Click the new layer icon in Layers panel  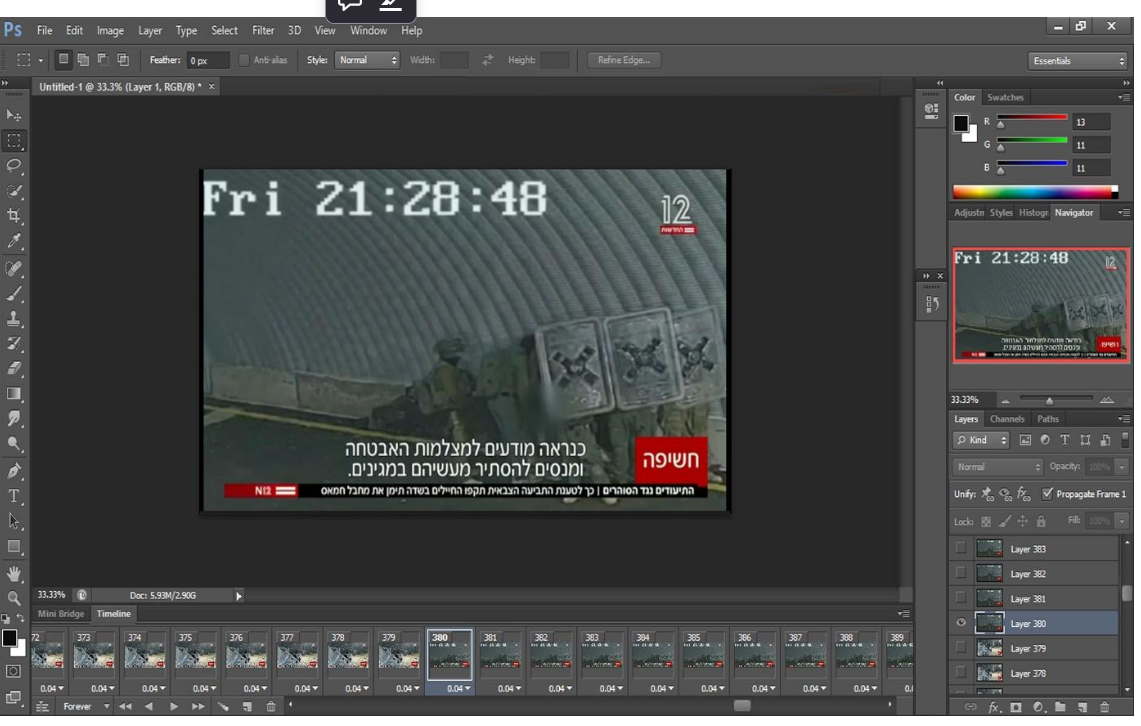[1082, 708]
